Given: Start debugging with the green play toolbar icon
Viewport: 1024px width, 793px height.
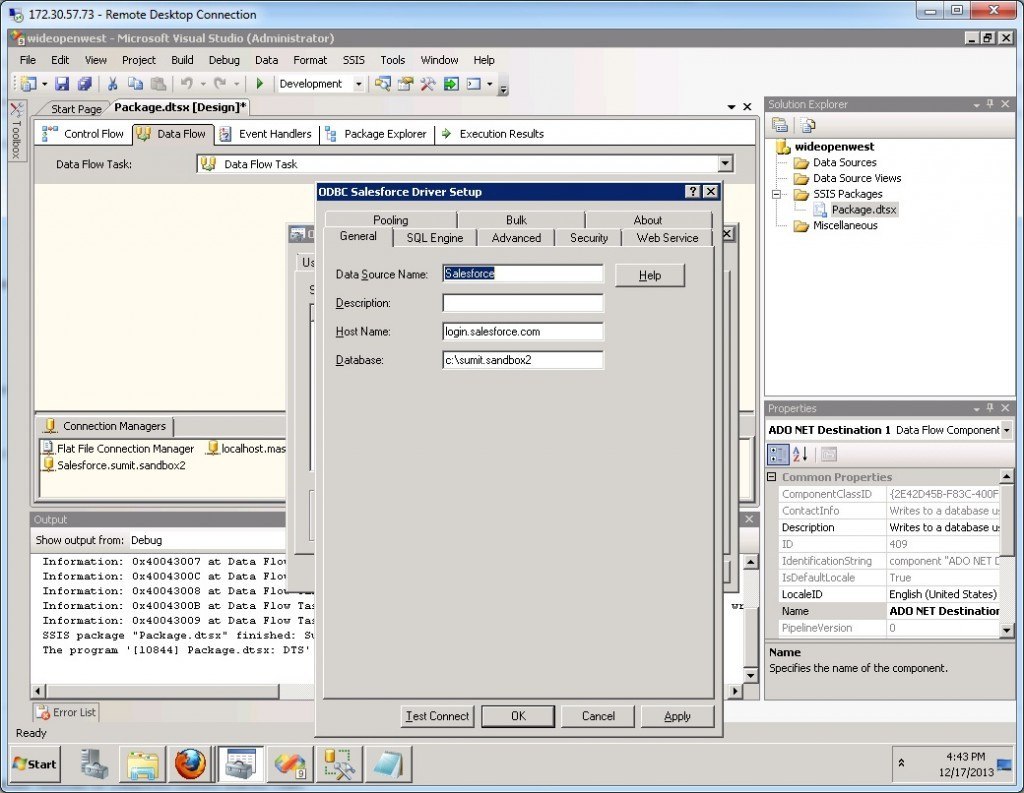Looking at the screenshot, I should coord(260,83).
